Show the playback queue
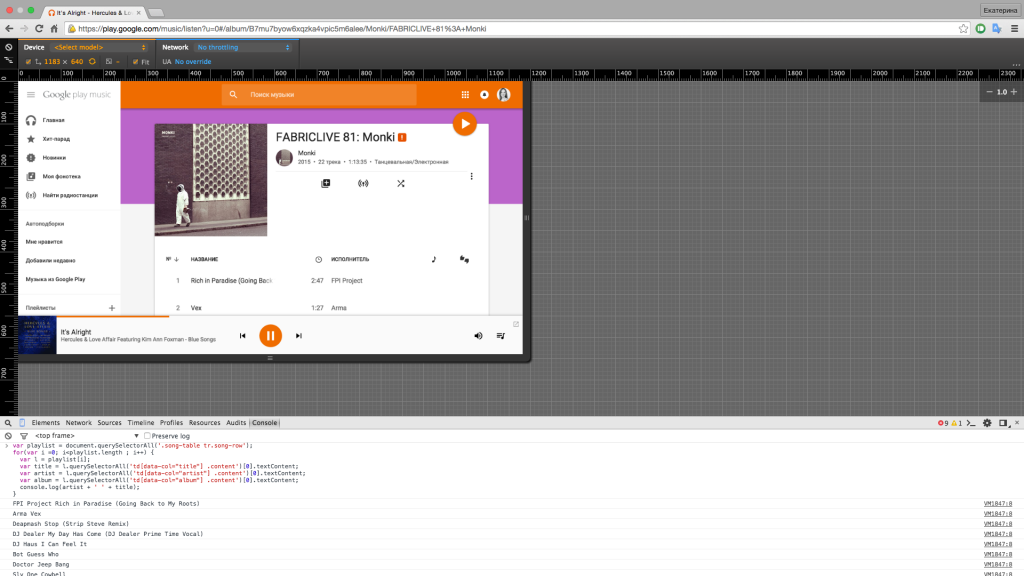The image size is (1024, 576). [x=501, y=336]
